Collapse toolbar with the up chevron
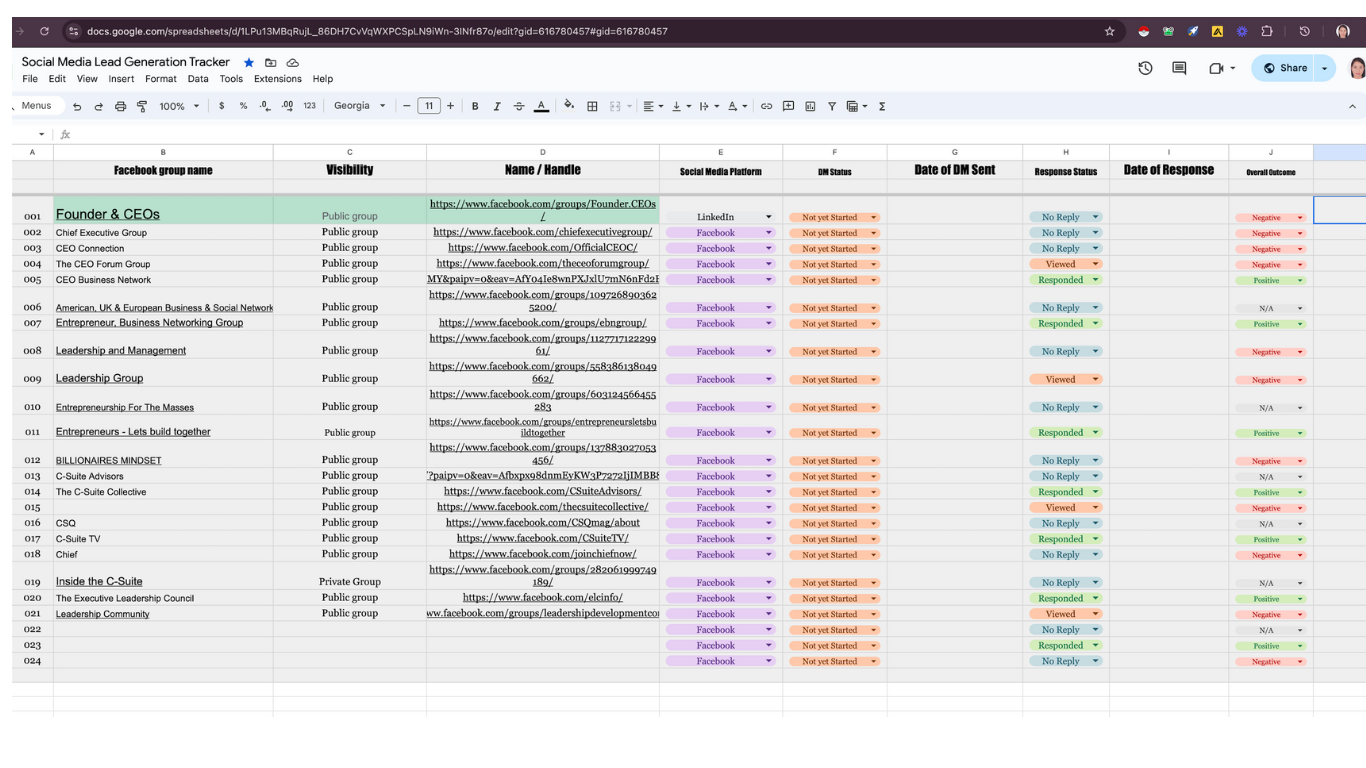The width and height of the screenshot is (1366, 768). point(1353,106)
